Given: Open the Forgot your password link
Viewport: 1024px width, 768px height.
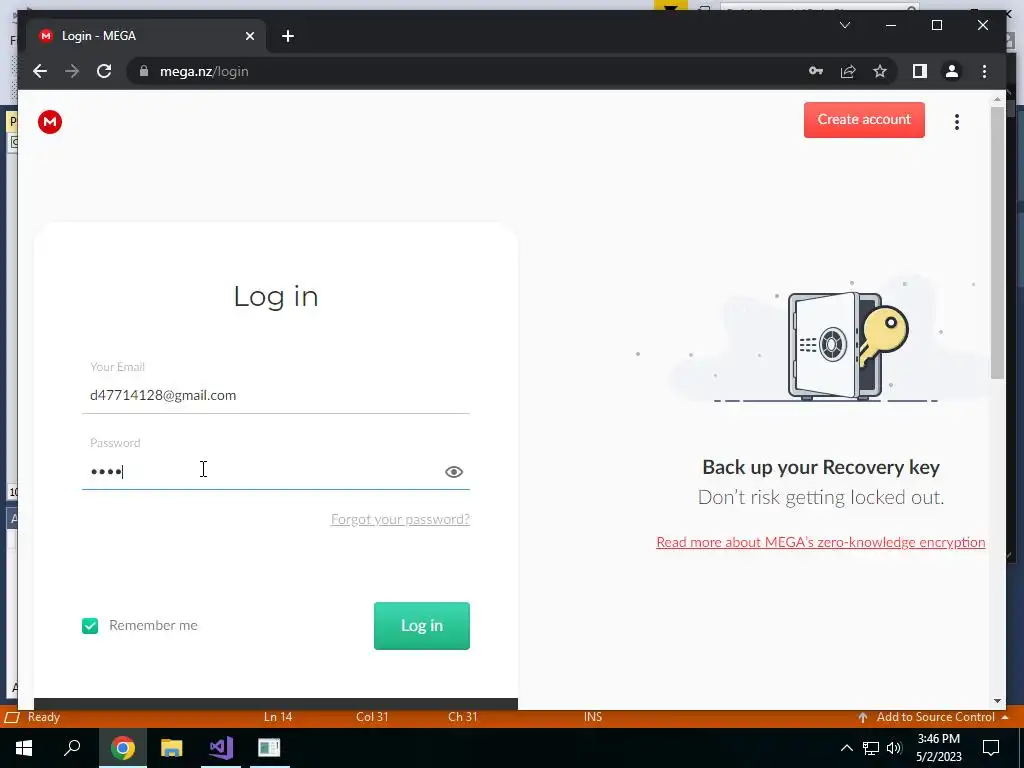Looking at the screenshot, I should tap(400, 519).
